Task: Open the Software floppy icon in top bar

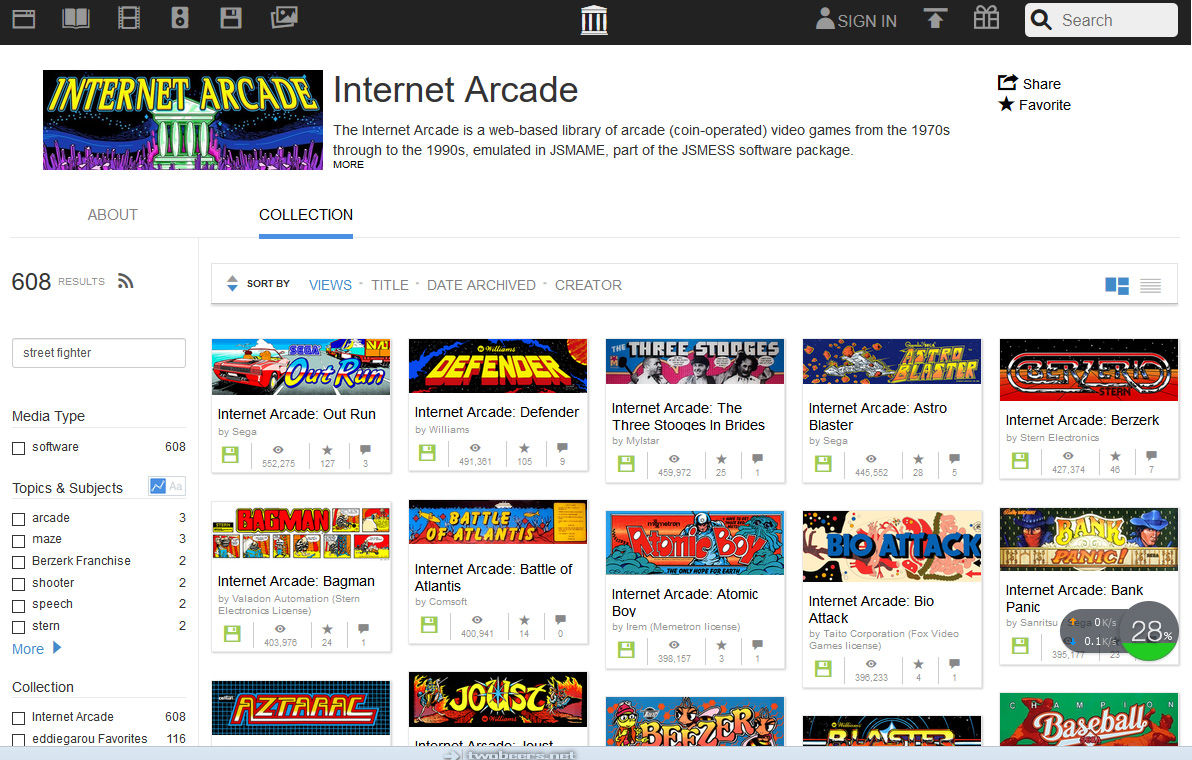Action: 231,17
